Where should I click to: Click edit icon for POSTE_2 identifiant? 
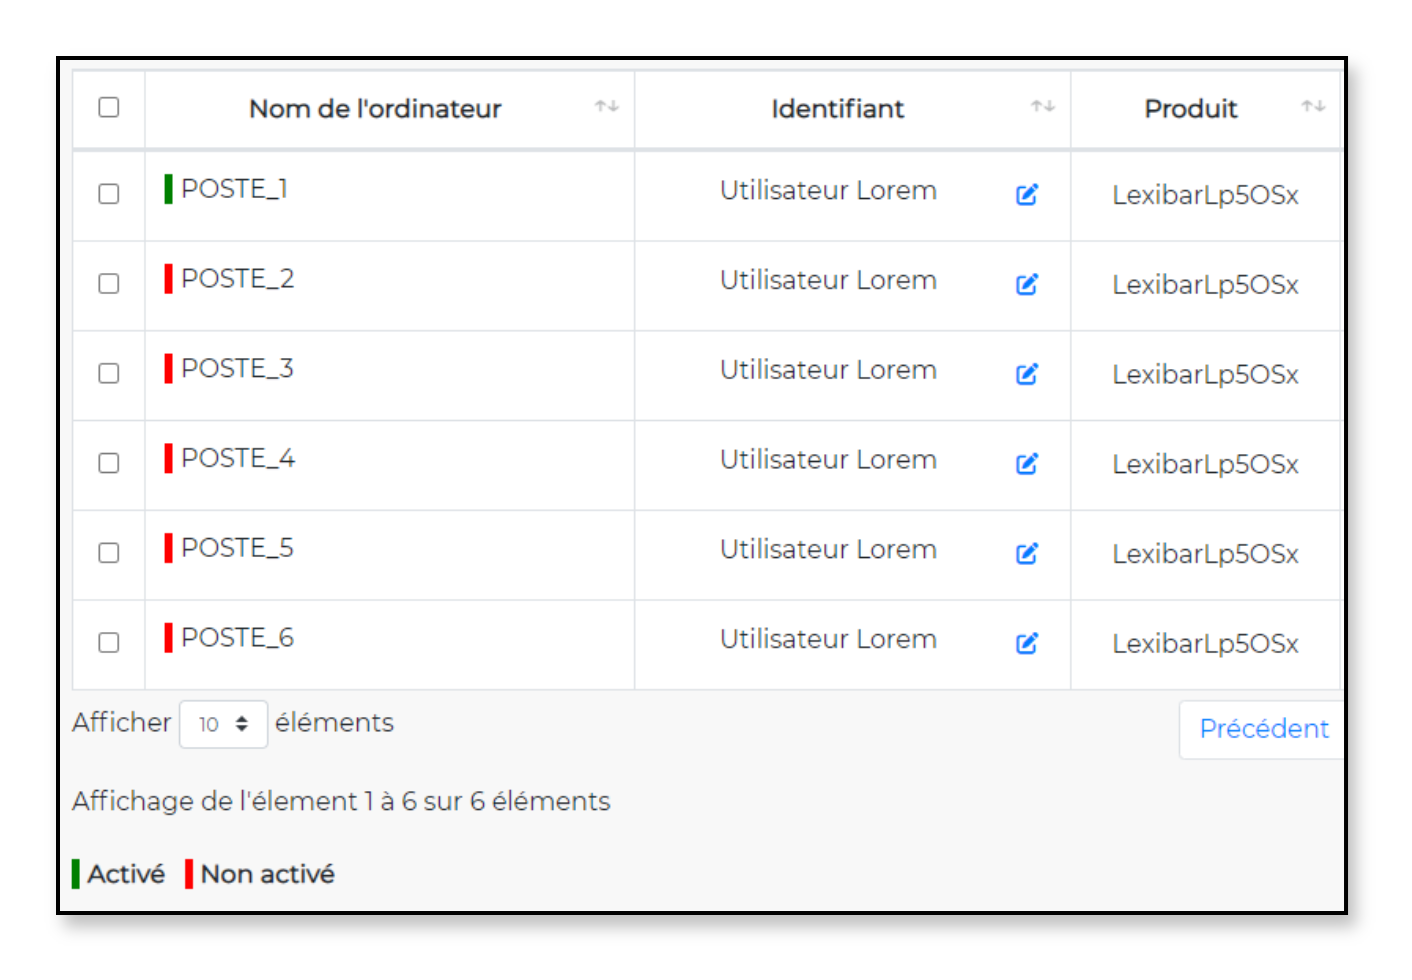click(x=1027, y=284)
